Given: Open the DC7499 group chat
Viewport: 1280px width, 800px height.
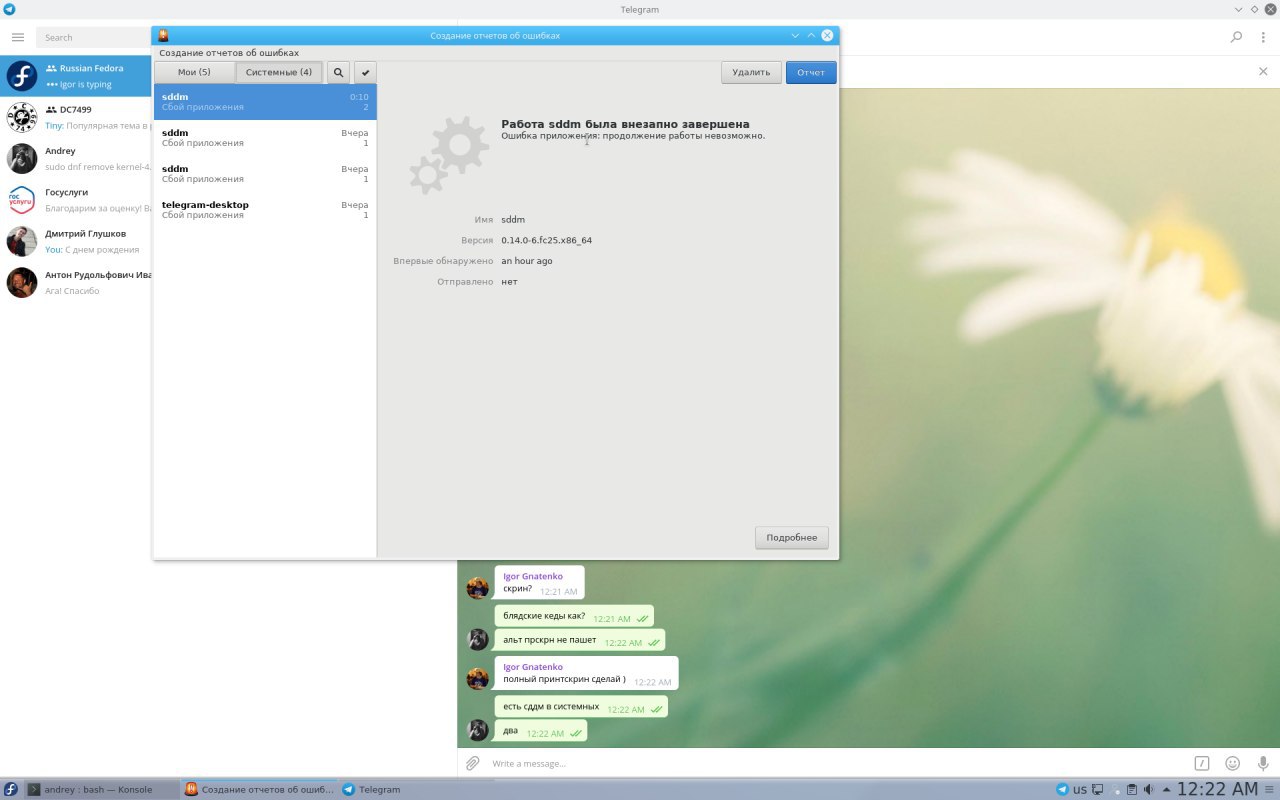Looking at the screenshot, I should (x=76, y=117).
